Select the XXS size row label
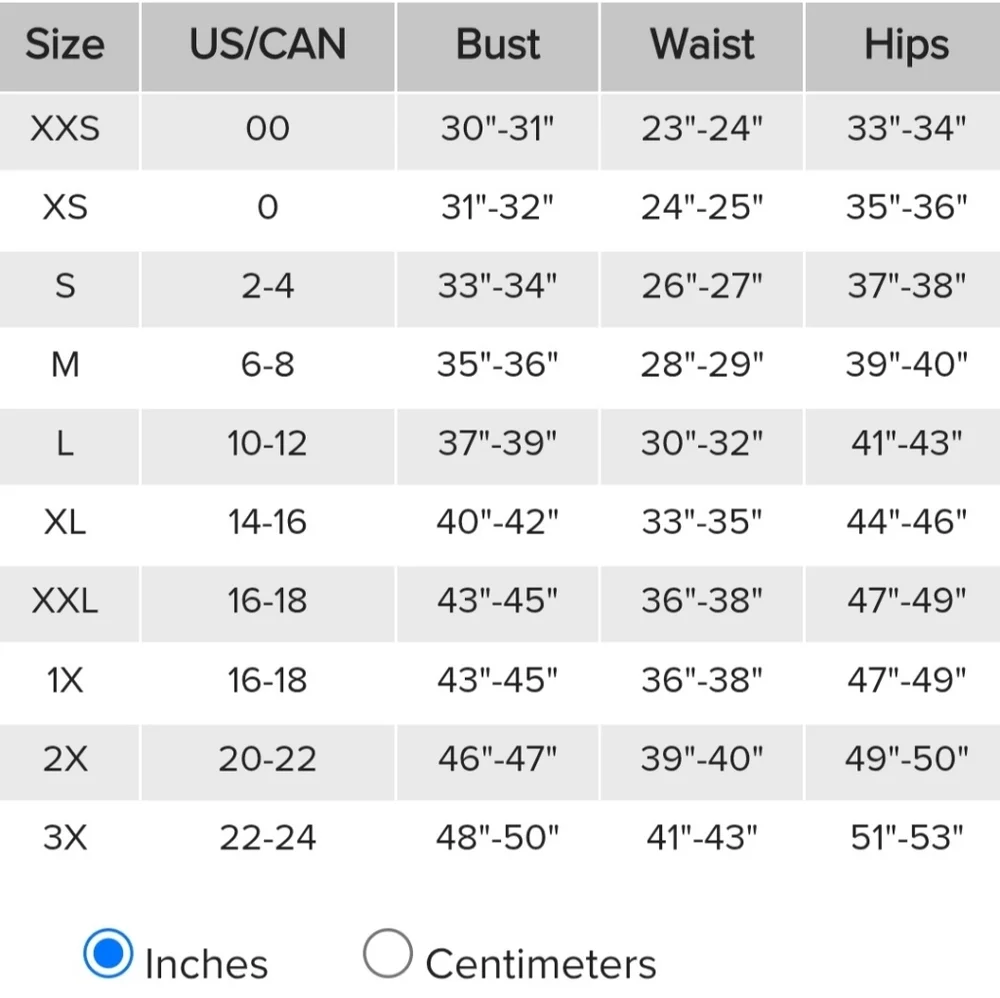The width and height of the screenshot is (1000, 998). tap(65, 129)
